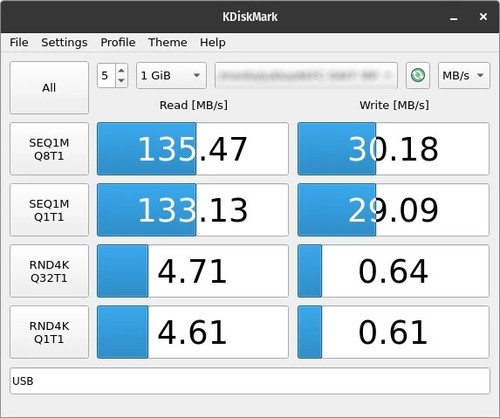Start the RND4K Q32T1 test
The width and height of the screenshot is (500, 418).
(x=49, y=271)
